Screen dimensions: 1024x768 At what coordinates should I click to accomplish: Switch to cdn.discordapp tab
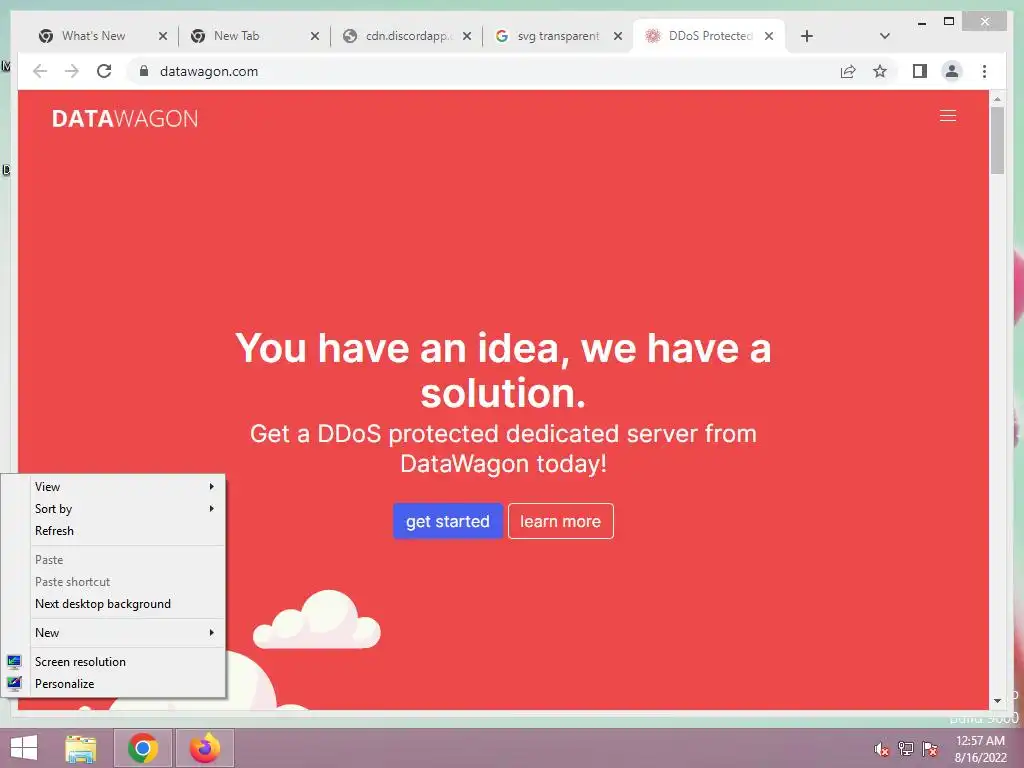405,36
